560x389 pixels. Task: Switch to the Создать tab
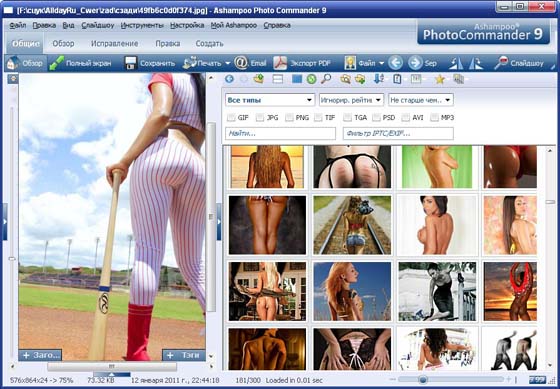[x=209, y=44]
